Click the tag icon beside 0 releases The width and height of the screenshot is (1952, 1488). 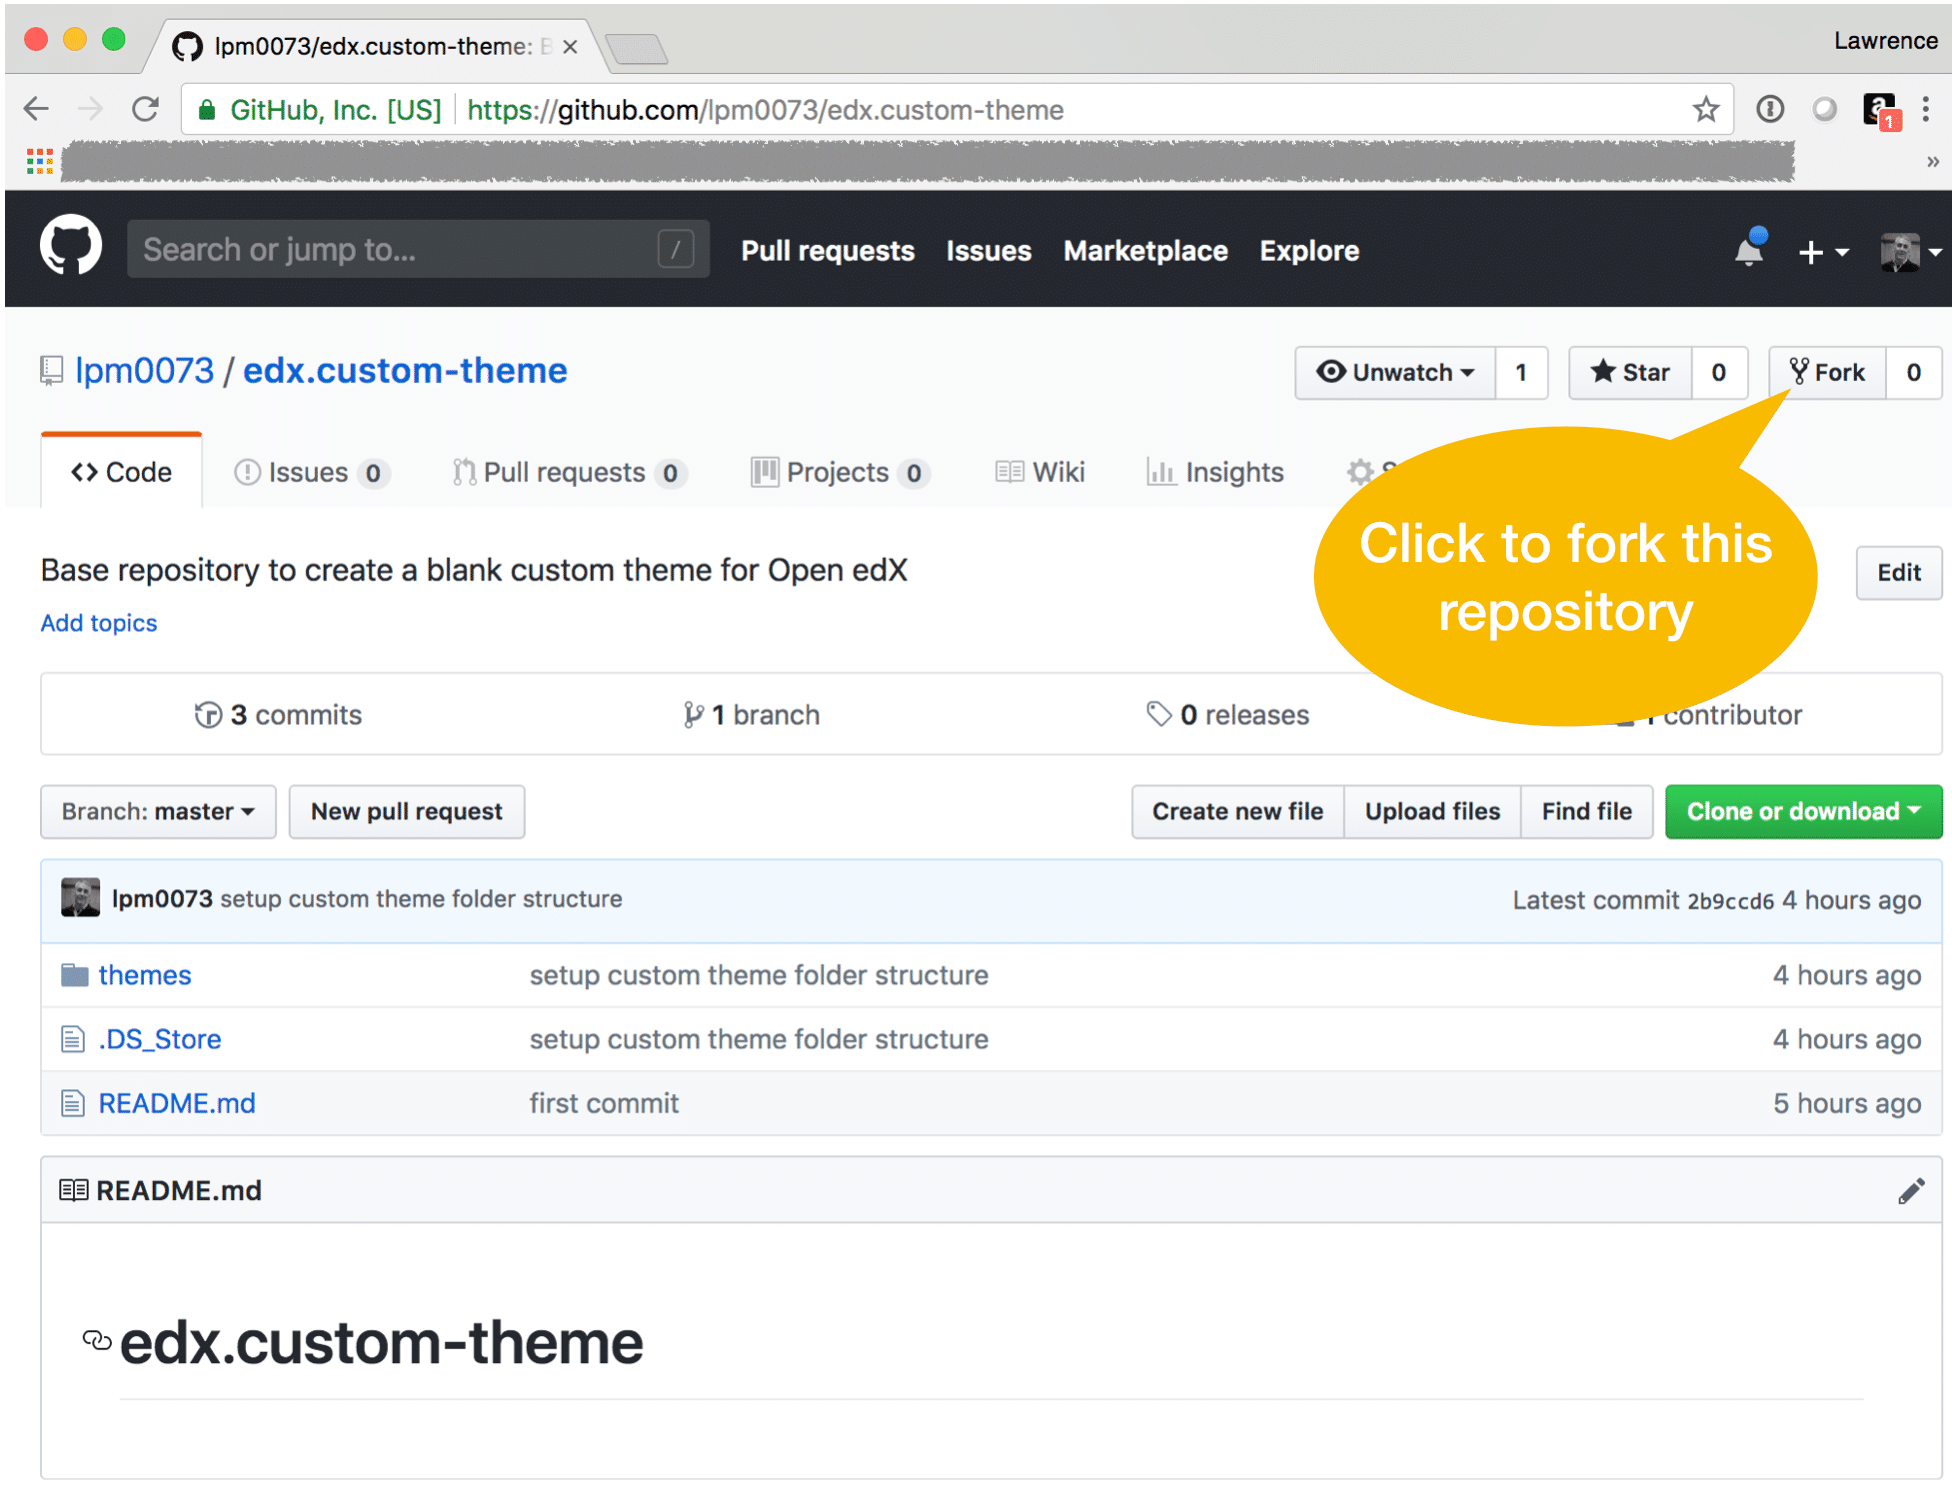coord(1159,713)
